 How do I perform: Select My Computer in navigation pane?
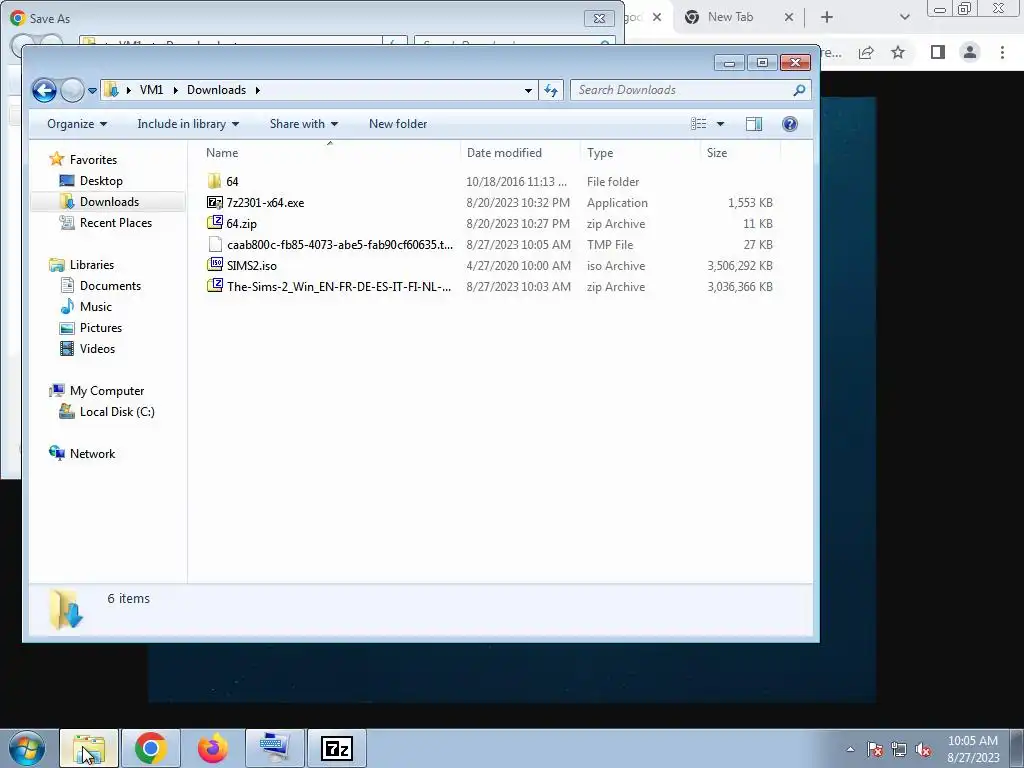tap(106, 391)
